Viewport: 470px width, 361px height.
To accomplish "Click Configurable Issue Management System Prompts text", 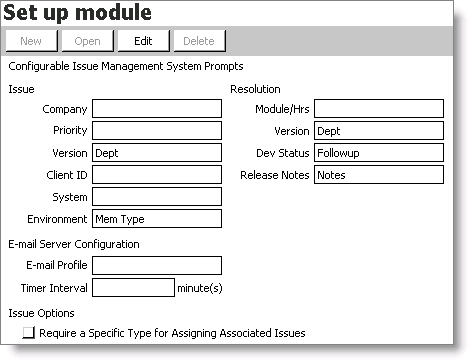I will click(126, 66).
